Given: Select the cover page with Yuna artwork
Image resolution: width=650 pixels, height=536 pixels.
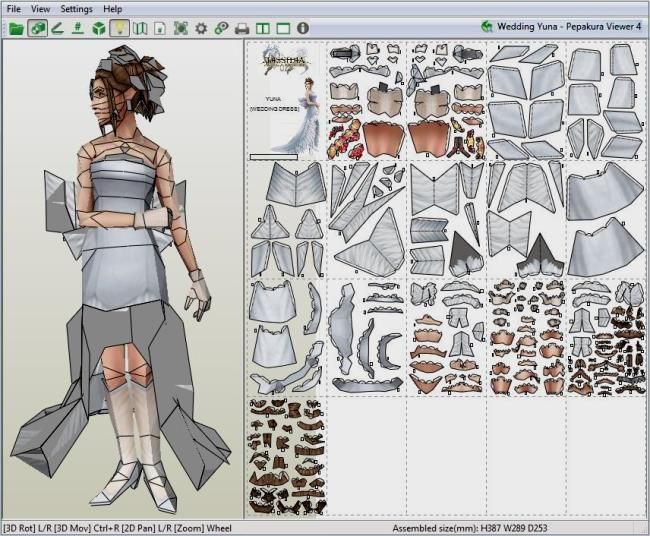Looking at the screenshot, I should (286, 99).
